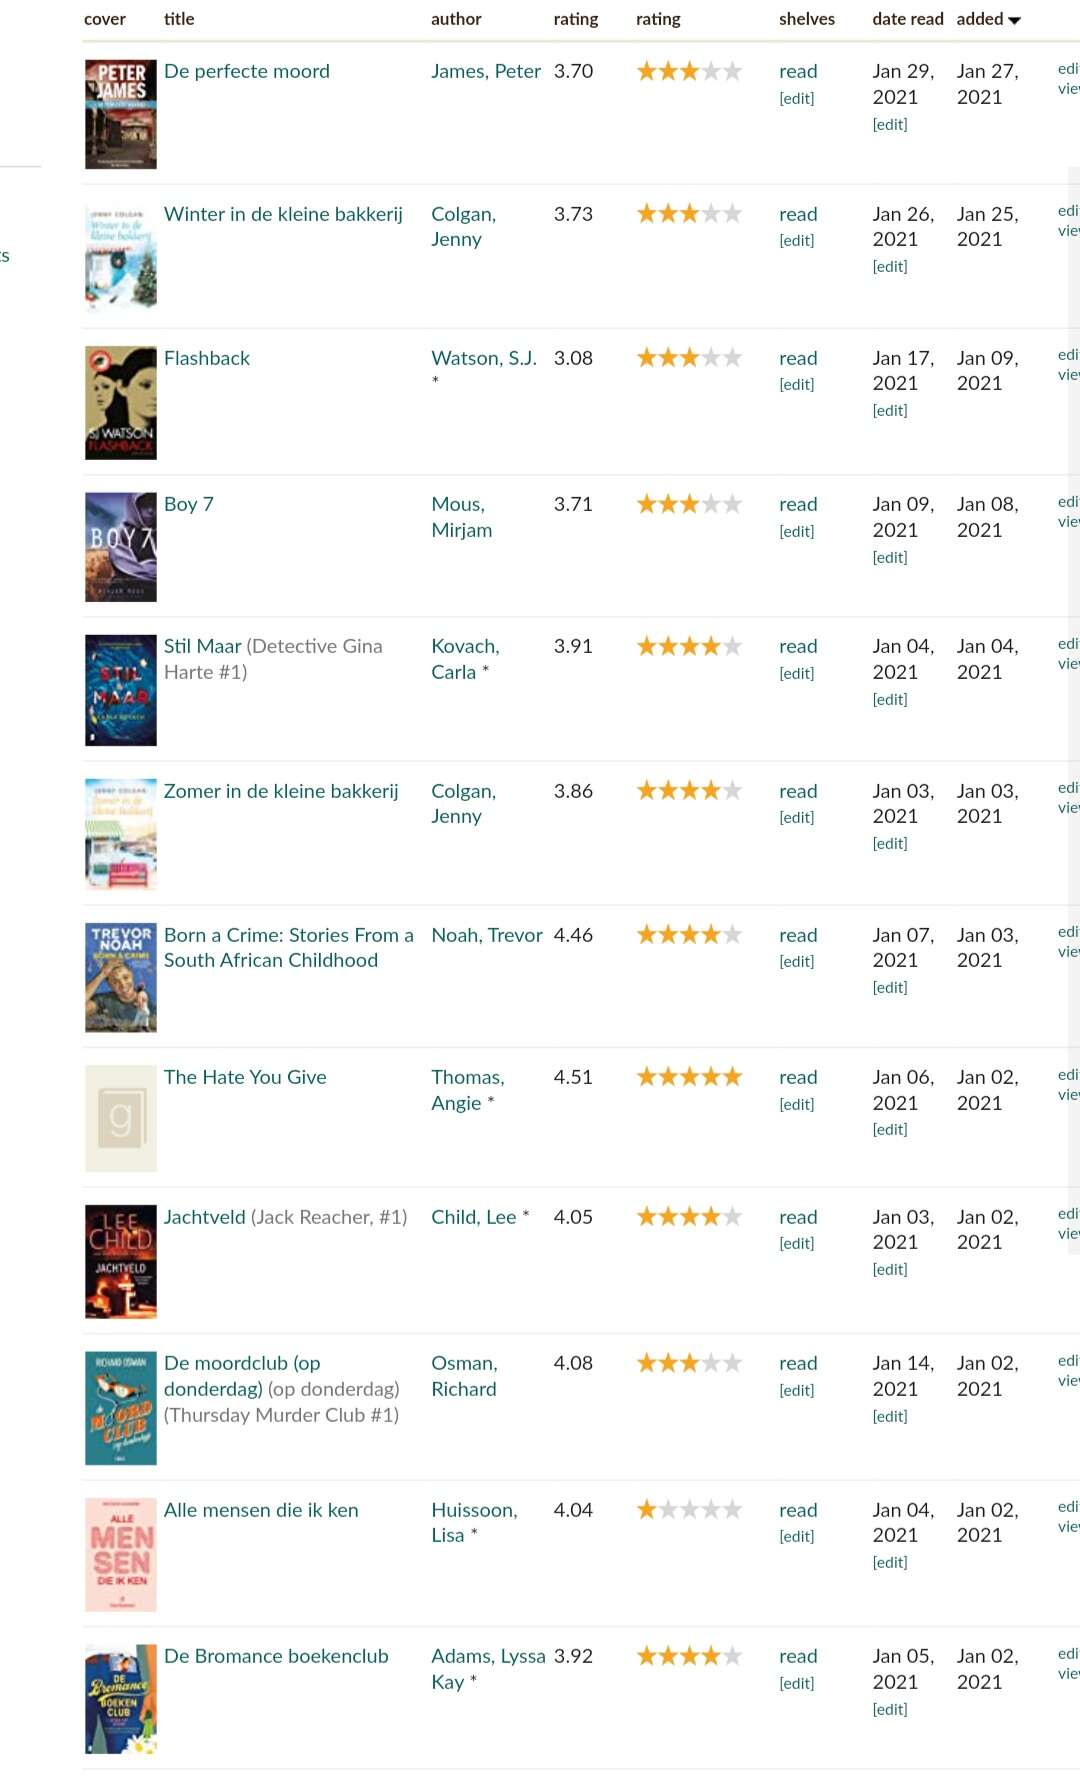Viewport: 1080px width, 1779px height.
Task: Edit date read for De Bromance boekenclub
Action: pos(889,1709)
